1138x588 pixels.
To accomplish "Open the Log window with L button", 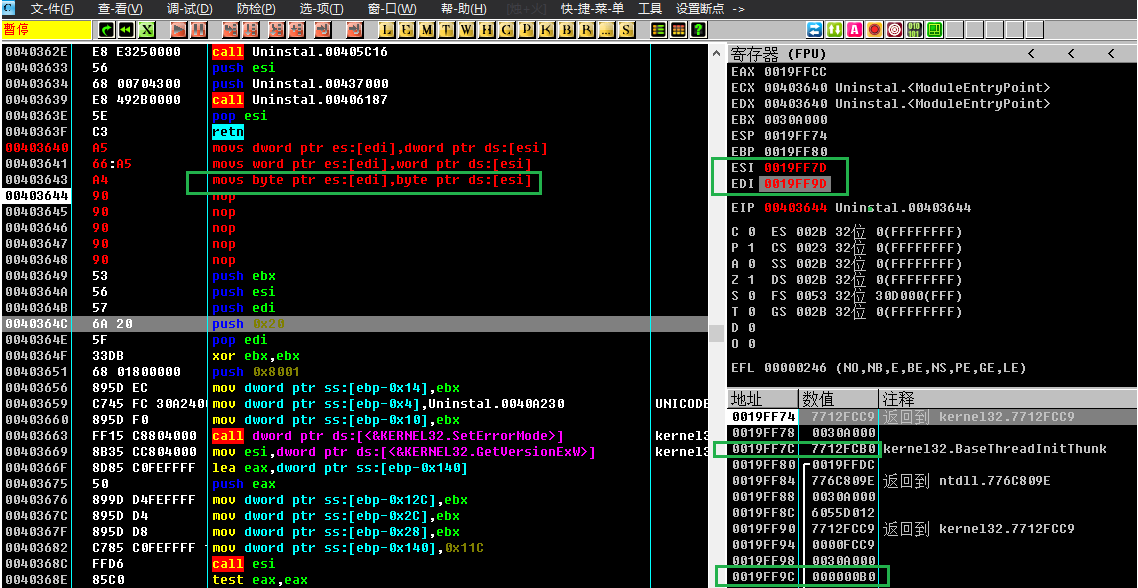I will click(387, 30).
